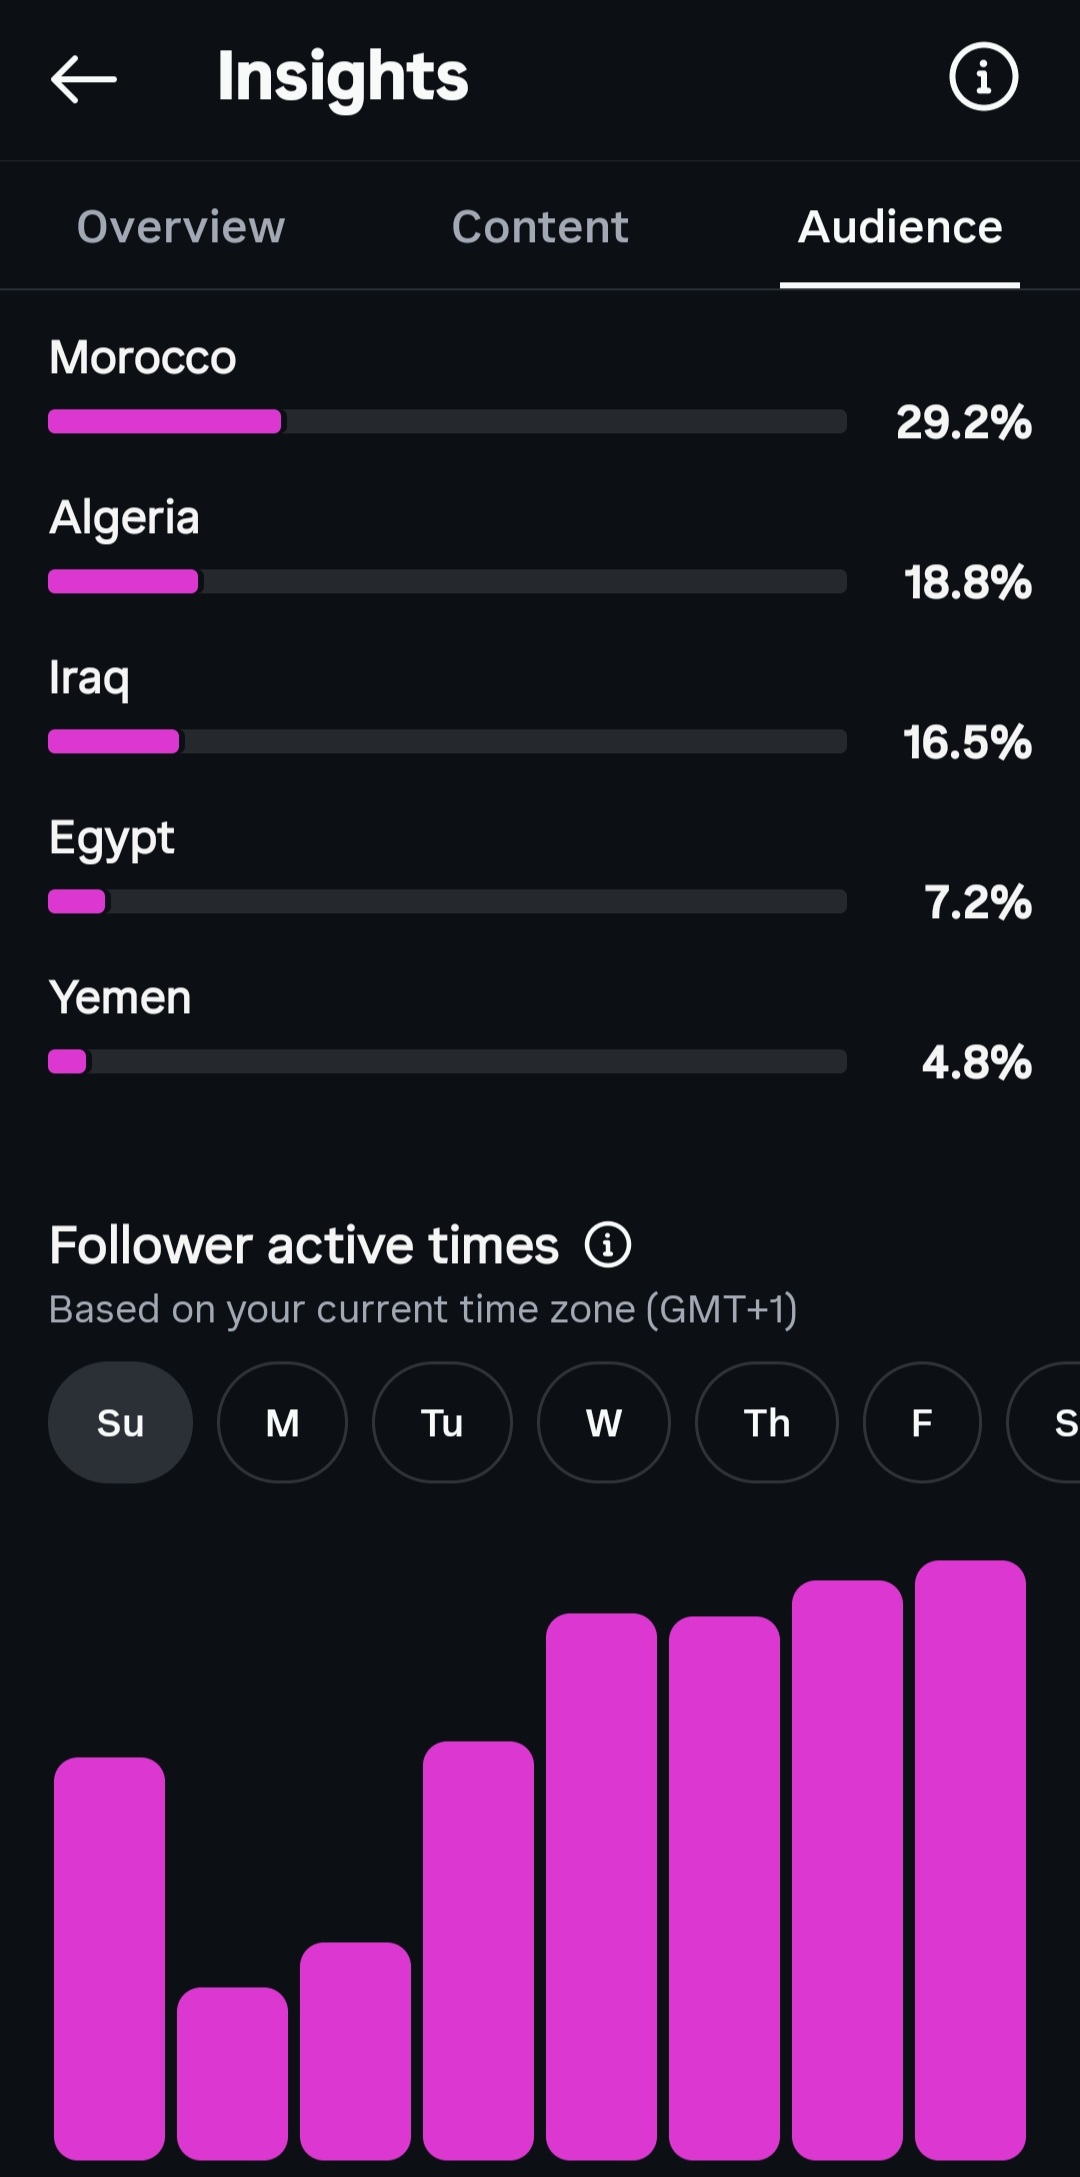Tap the Morocco percentage bar

(447, 421)
